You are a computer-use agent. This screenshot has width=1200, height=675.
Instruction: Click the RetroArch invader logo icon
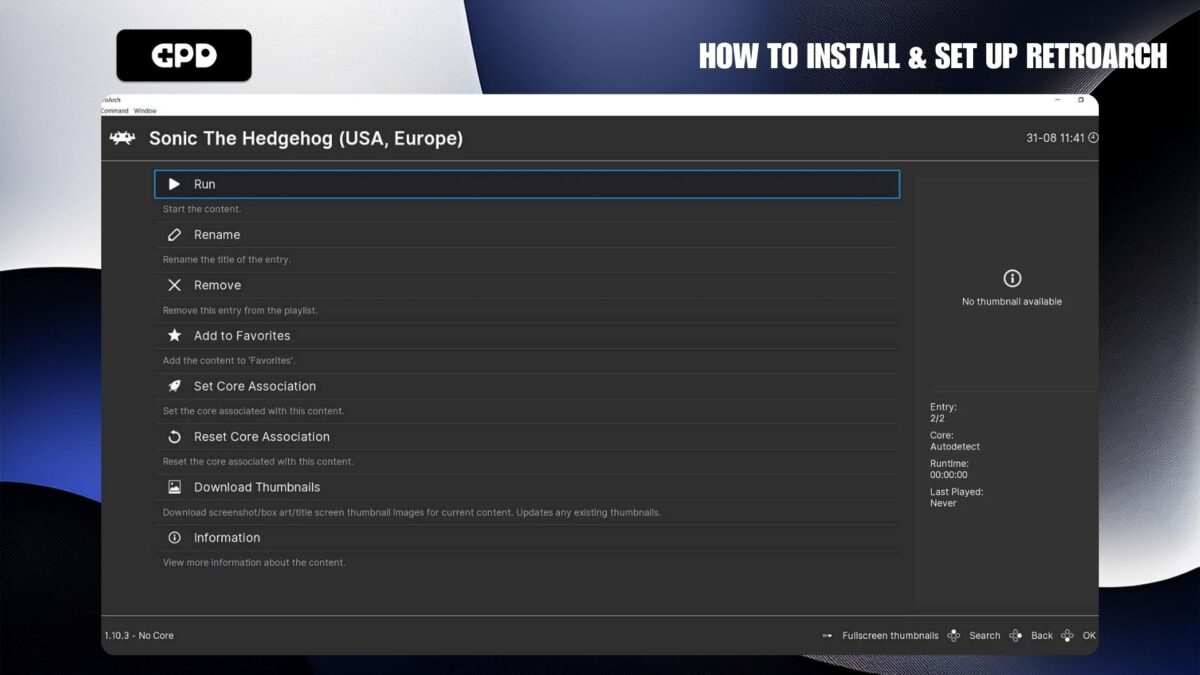[x=122, y=138]
